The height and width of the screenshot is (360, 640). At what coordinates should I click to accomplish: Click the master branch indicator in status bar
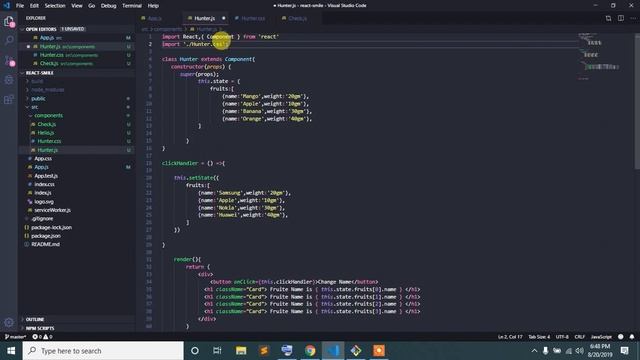(x=16, y=337)
